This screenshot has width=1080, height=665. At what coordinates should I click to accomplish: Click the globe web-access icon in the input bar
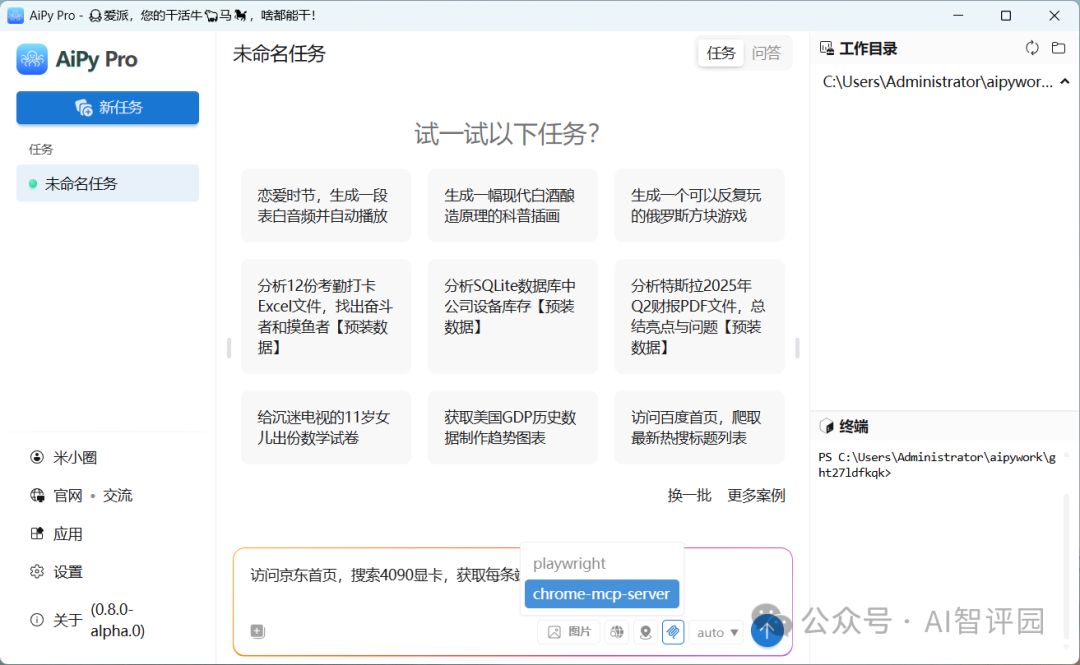617,632
